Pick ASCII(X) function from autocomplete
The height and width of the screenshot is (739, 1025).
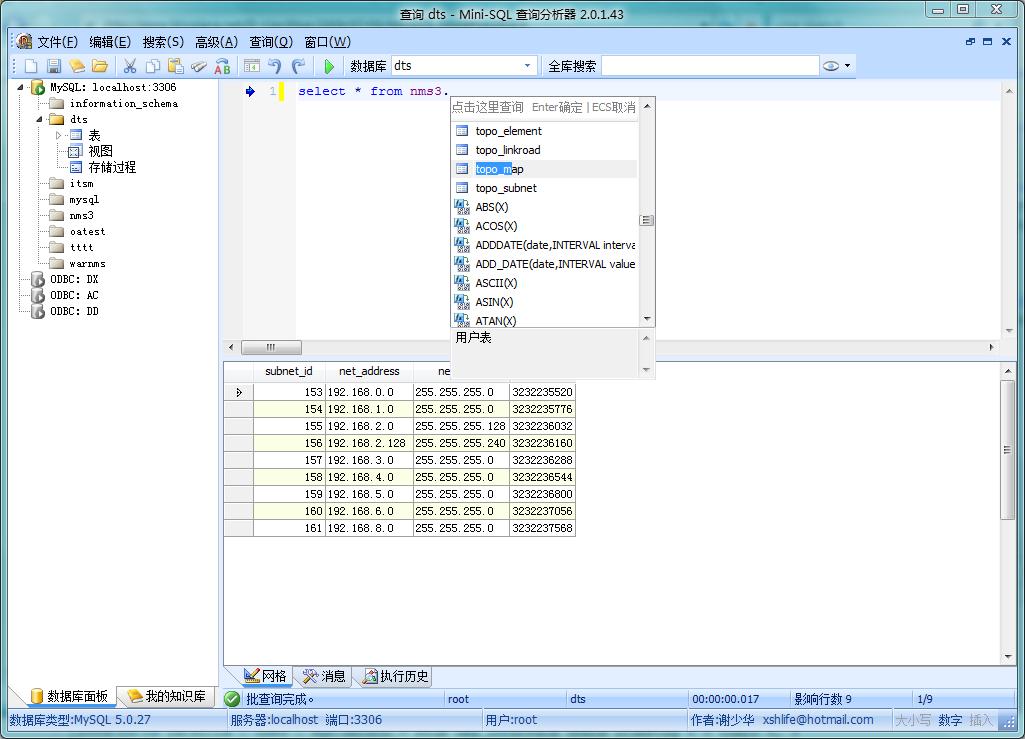point(545,283)
